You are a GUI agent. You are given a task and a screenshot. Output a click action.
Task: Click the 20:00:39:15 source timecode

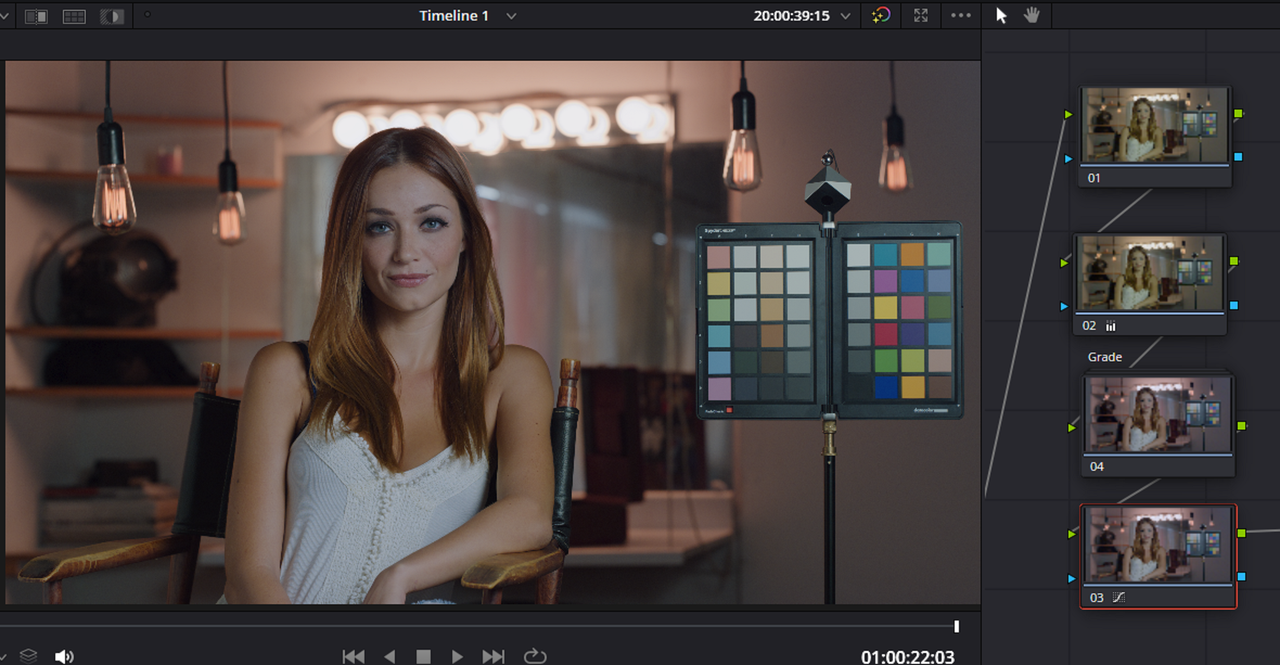point(792,16)
